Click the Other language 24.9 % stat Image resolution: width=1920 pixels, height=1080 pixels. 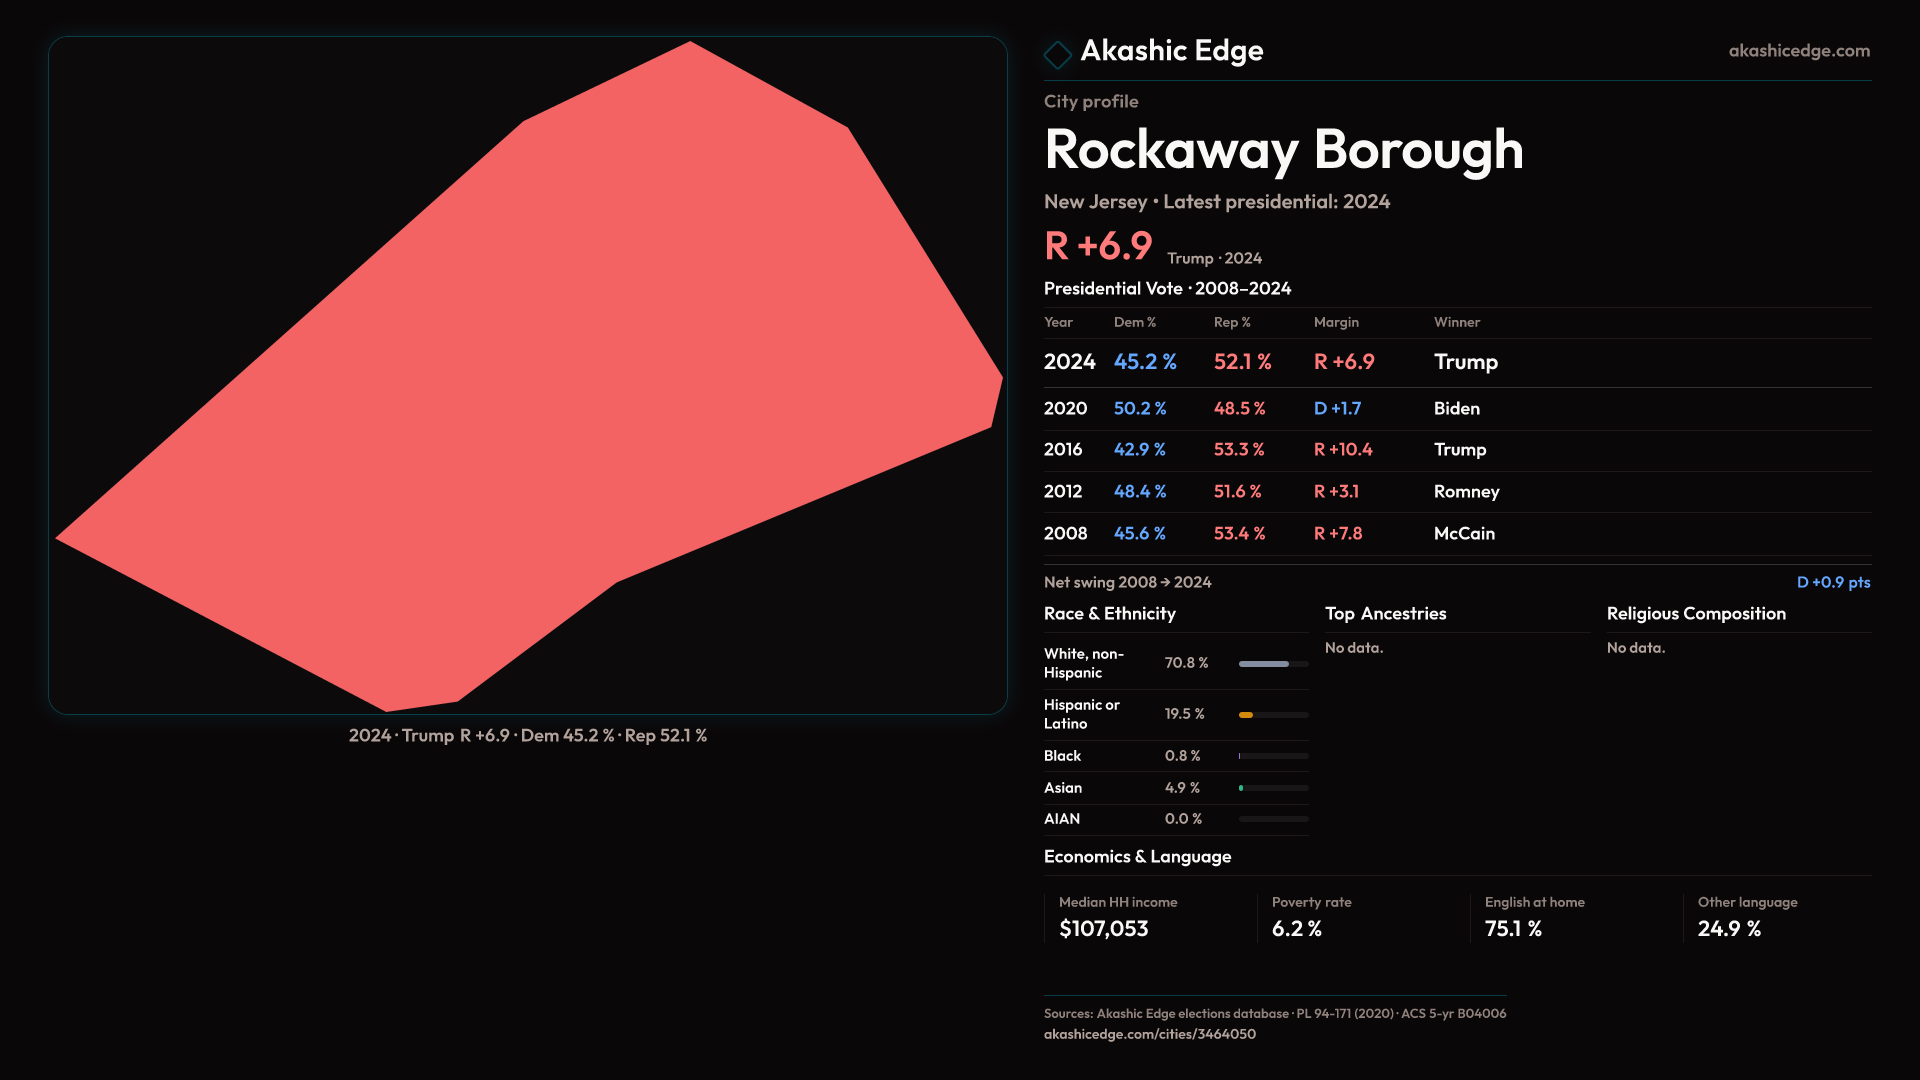pos(1728,929)
